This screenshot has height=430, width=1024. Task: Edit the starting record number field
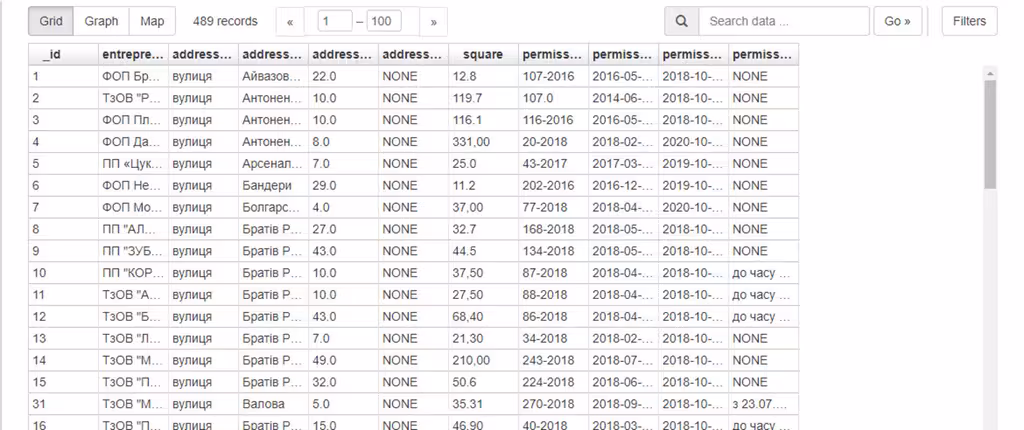pyautogui.click(x=335, y=21)
